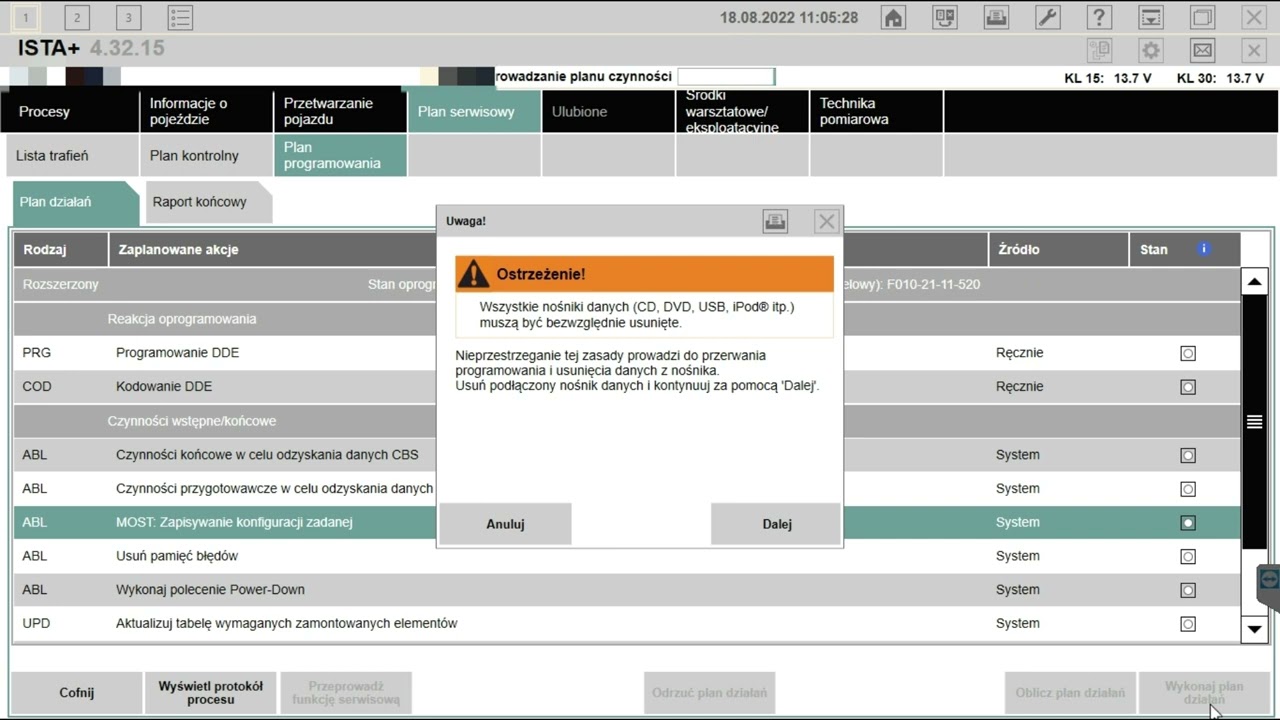Switch to session 3 button
This screenshot has width=1280, height=720.
(128, 17)
